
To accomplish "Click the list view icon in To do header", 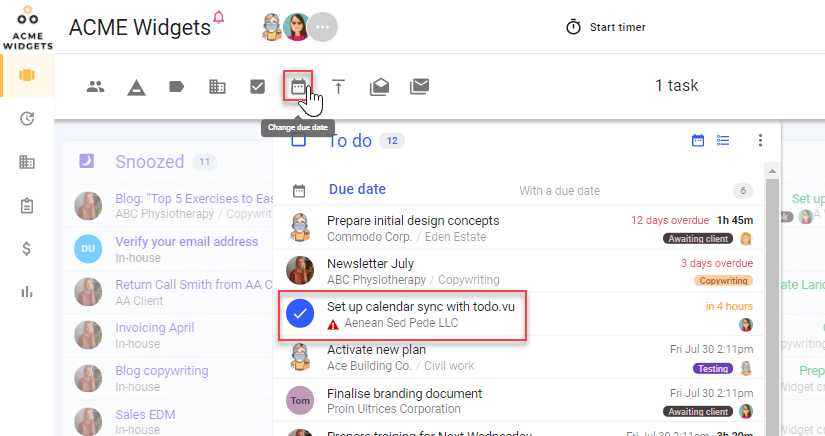I will coord(723,140).
